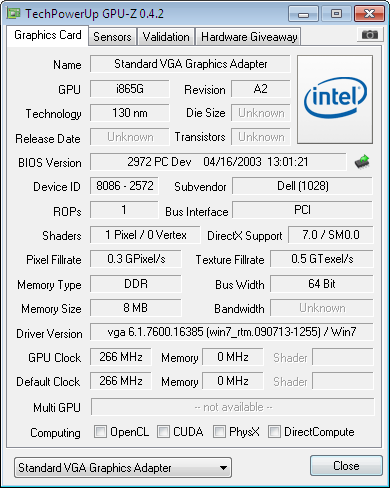
Task: Click the BIOS Version field
Action: click(x=218, y=162)
